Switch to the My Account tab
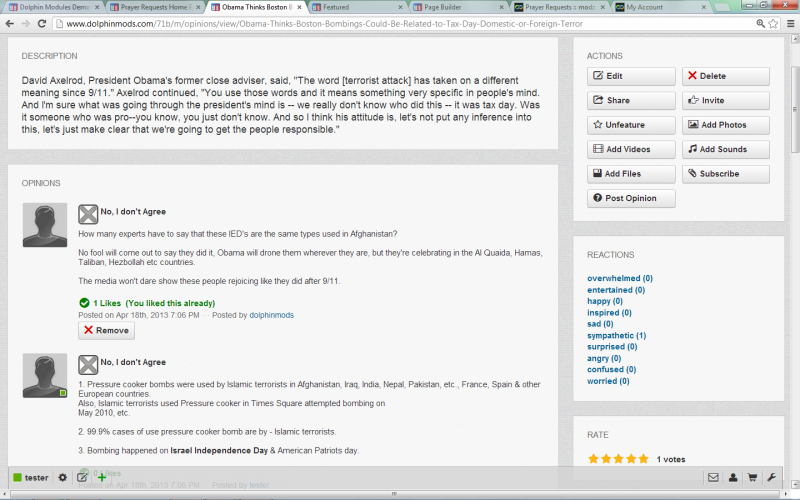This screenshot has height=500, width=800. pos(658,7)
